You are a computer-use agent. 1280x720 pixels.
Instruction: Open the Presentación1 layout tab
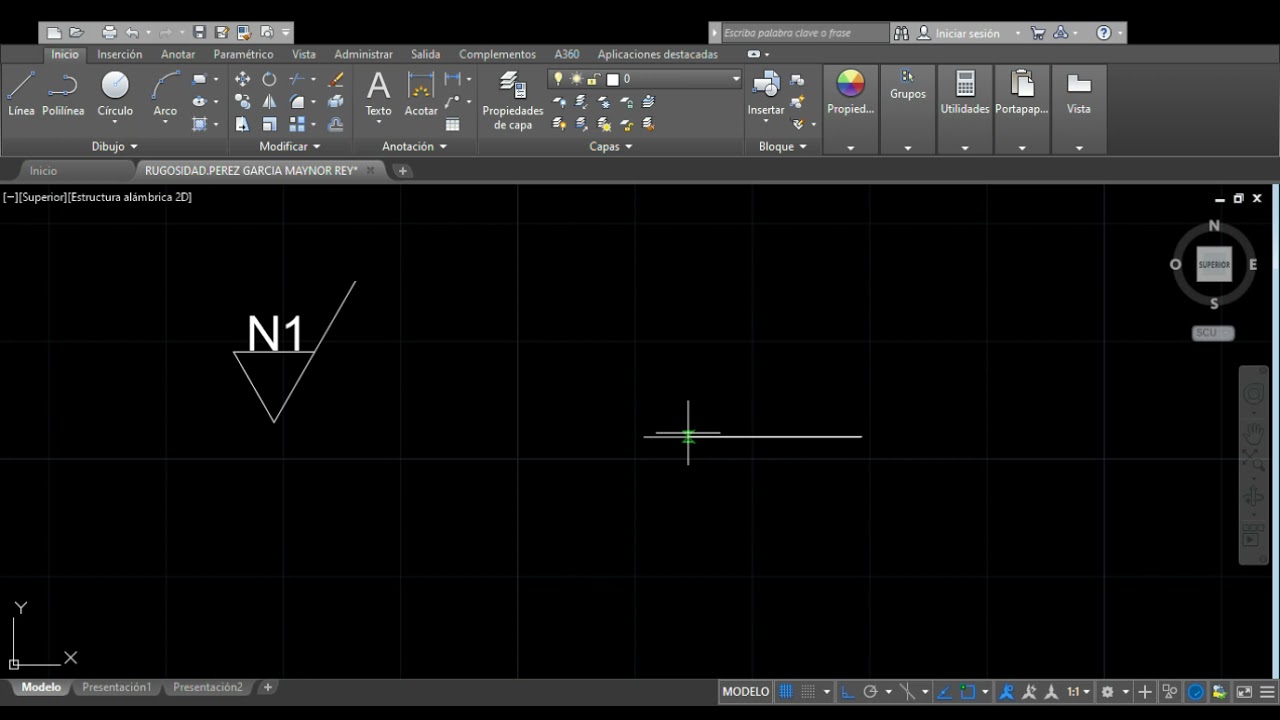click(117, 687)
